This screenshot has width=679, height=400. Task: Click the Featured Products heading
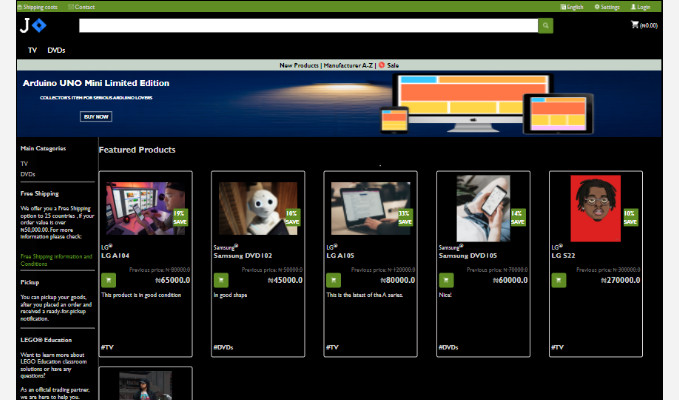pyautogui.click(x=137, y=150)
